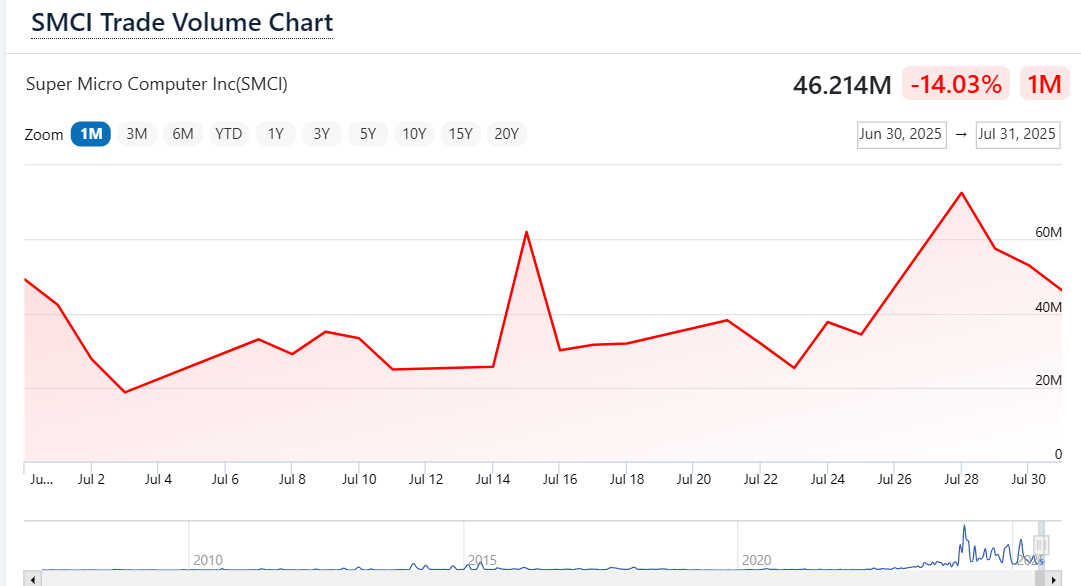Viewport: 1081px width, 586px height.
Task: Click the Jul 20 axis label
Action: point(694,479)
